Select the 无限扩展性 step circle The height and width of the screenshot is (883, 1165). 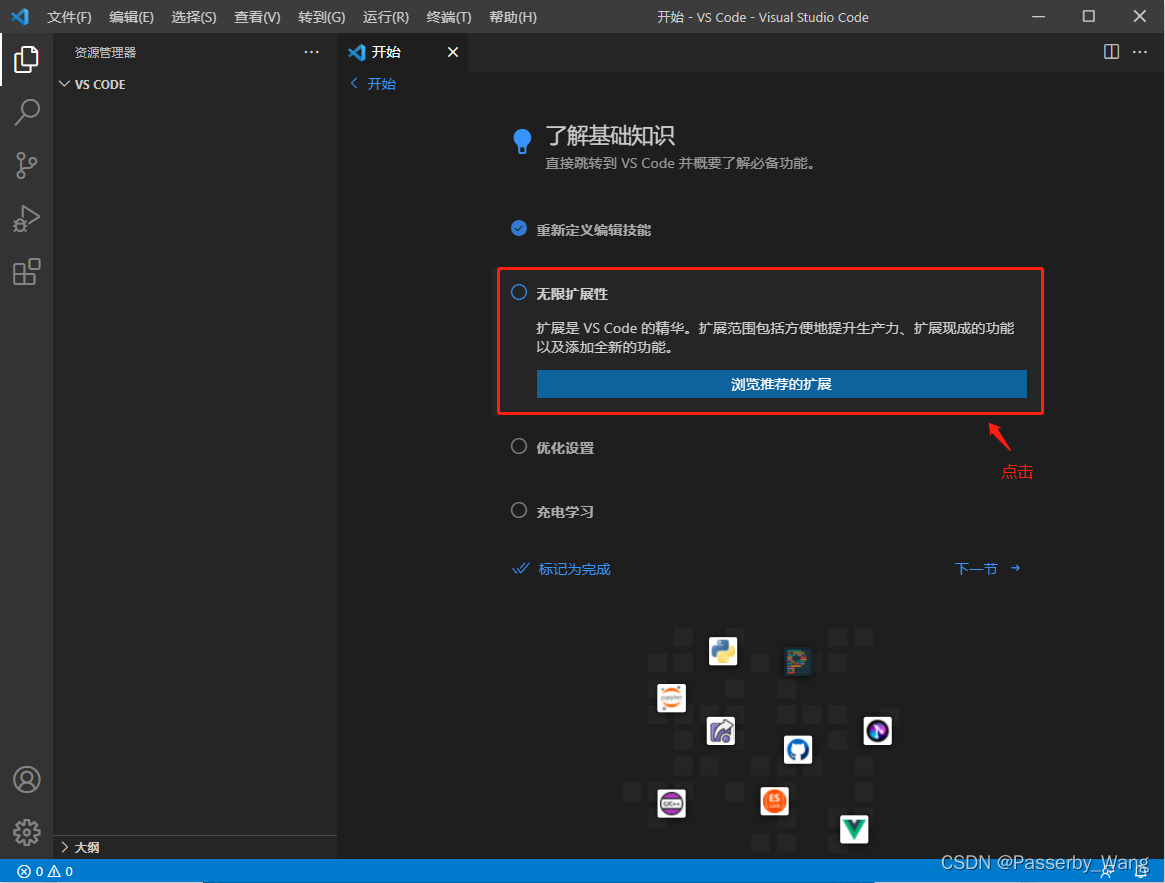(519, 292)
